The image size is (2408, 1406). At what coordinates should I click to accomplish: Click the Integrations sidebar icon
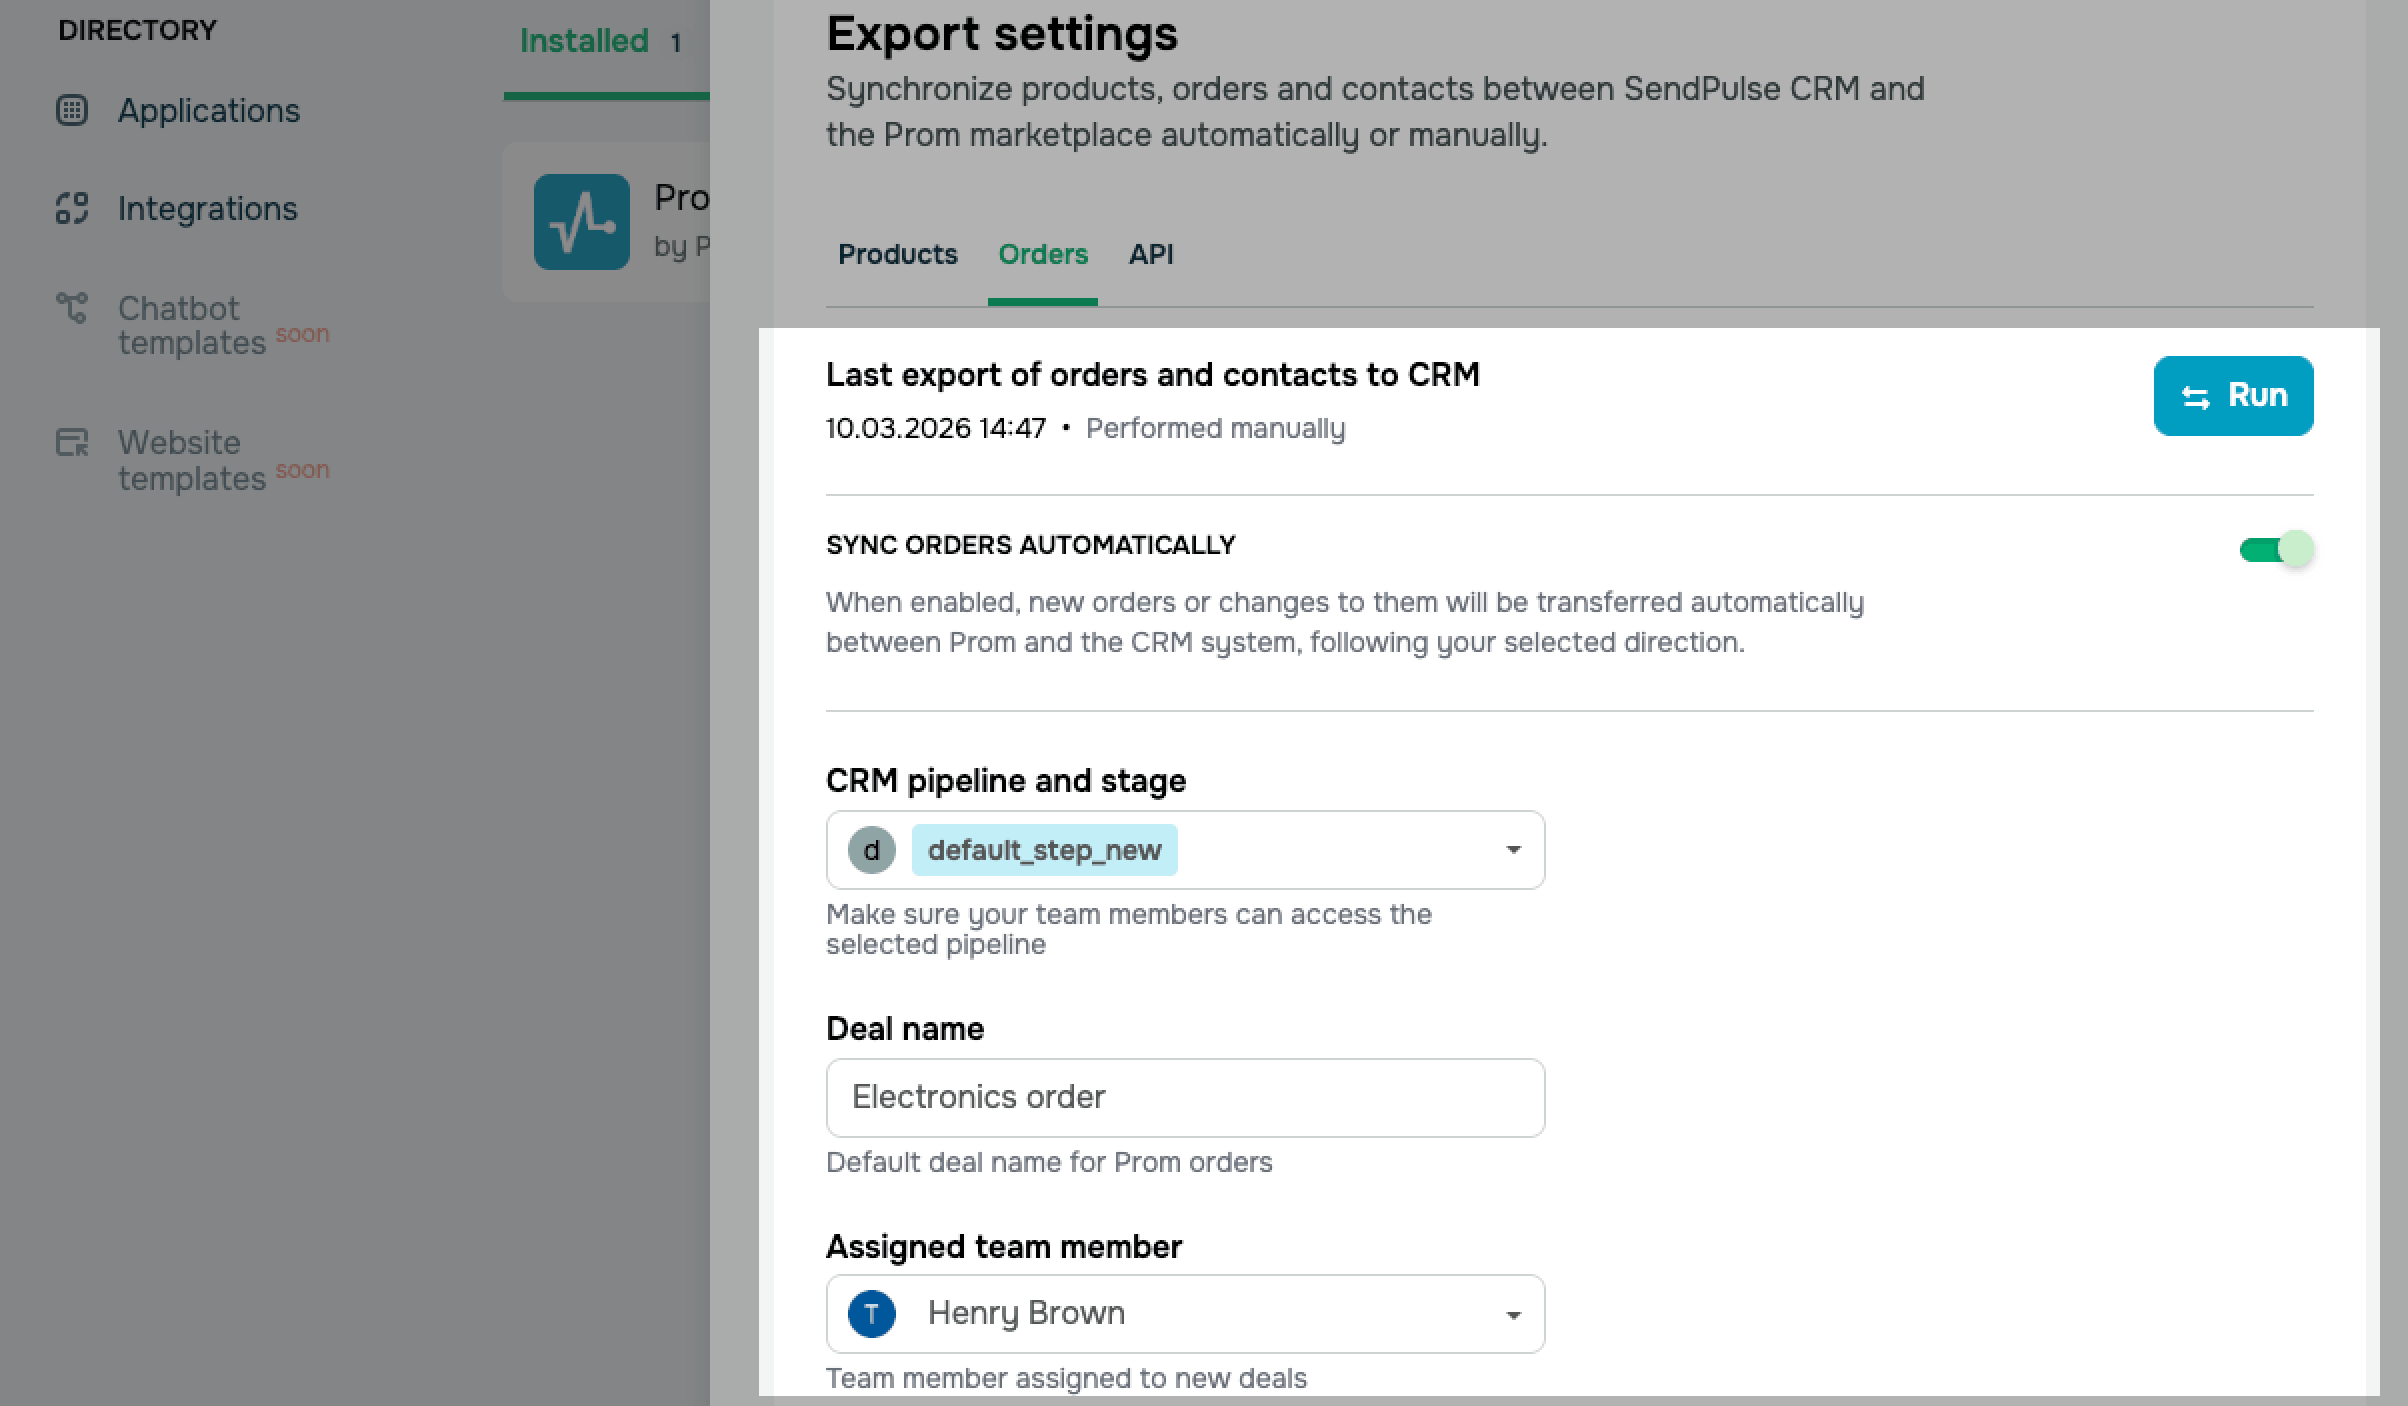pyautogui.click(x=72, y=208)
